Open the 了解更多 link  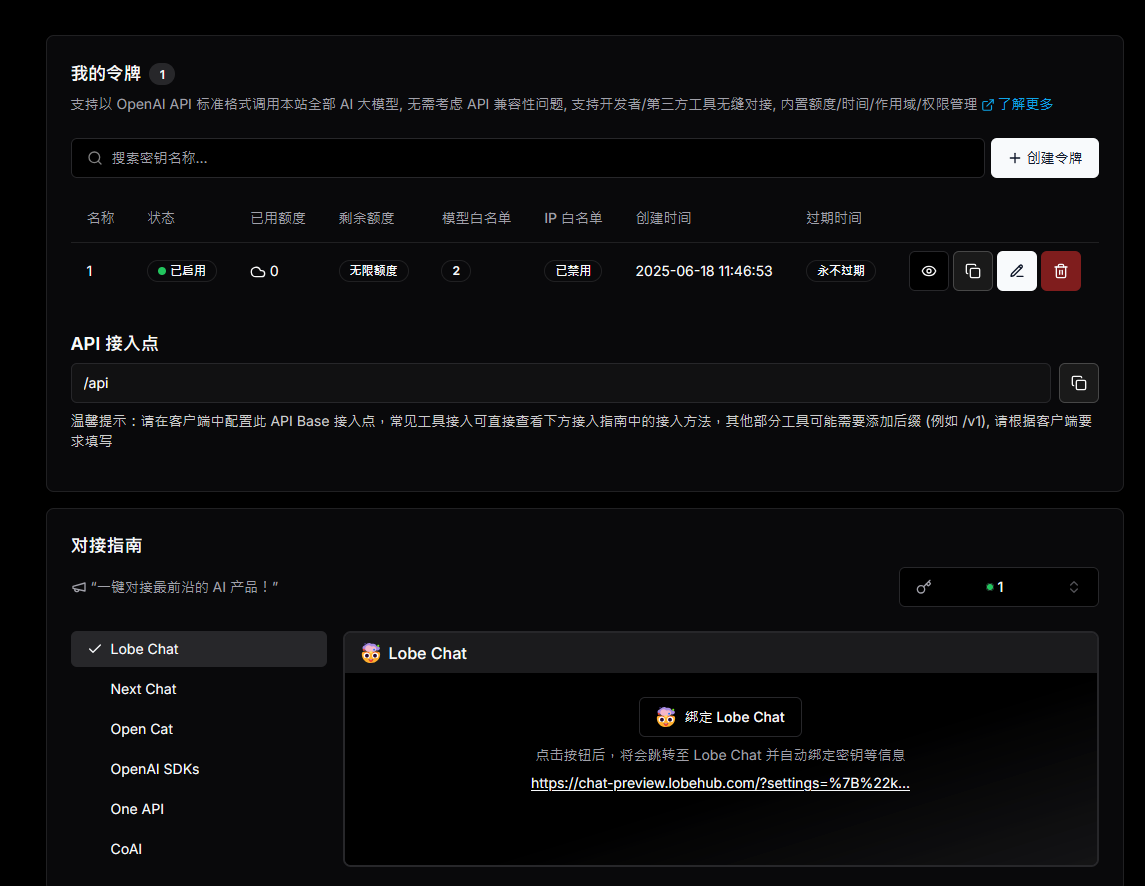tap(1018, 104)
